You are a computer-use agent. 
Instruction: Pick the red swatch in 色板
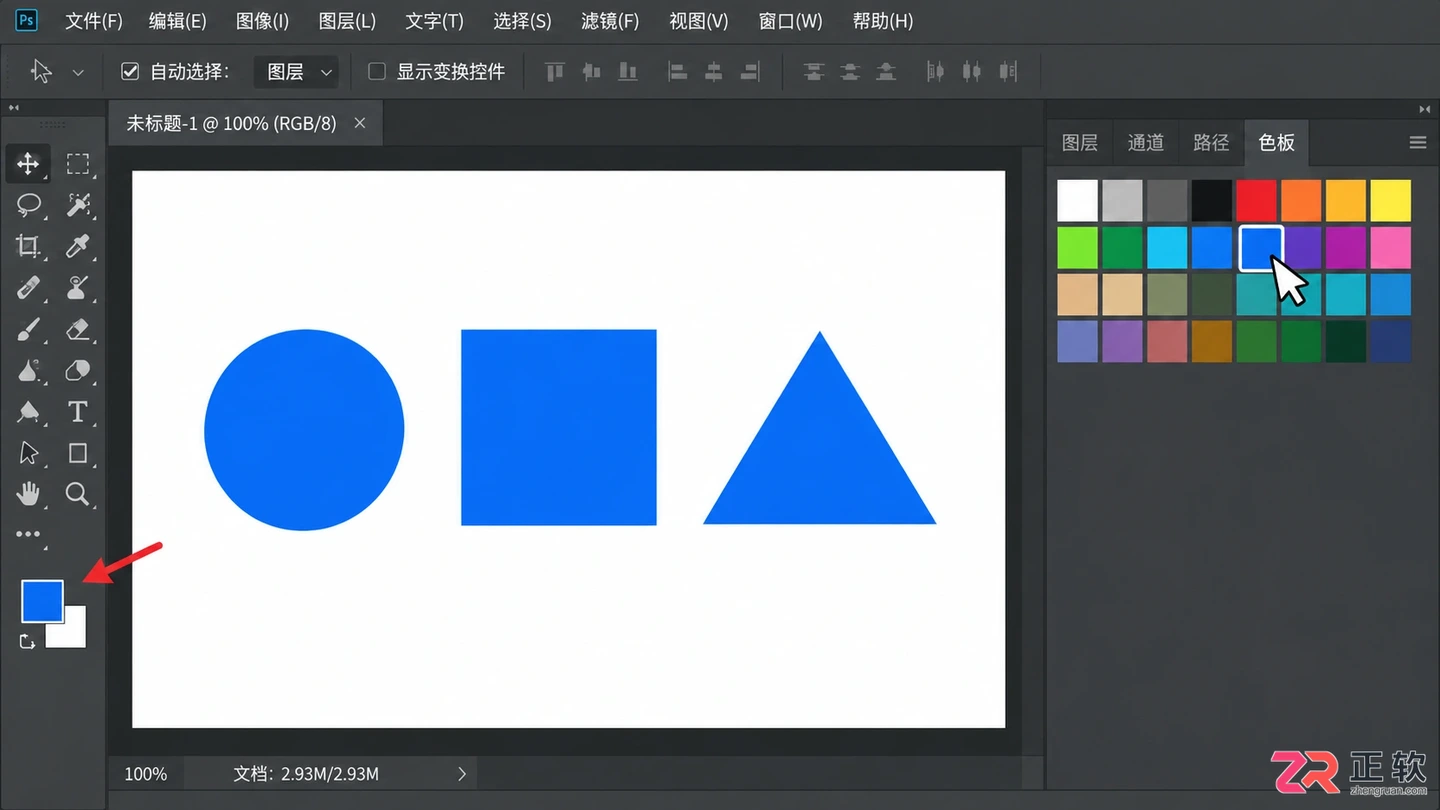coord(1256,200)
